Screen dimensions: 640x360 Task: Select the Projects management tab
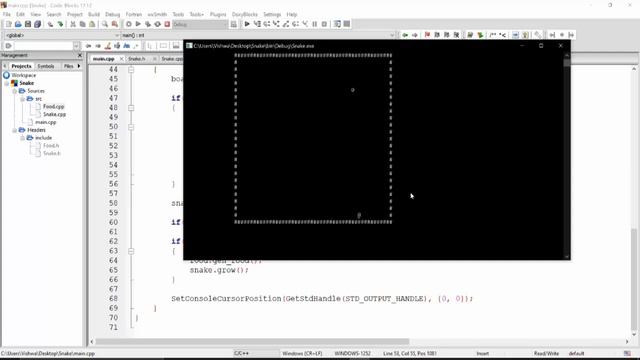pyautogui.click(x=21, y=66)
